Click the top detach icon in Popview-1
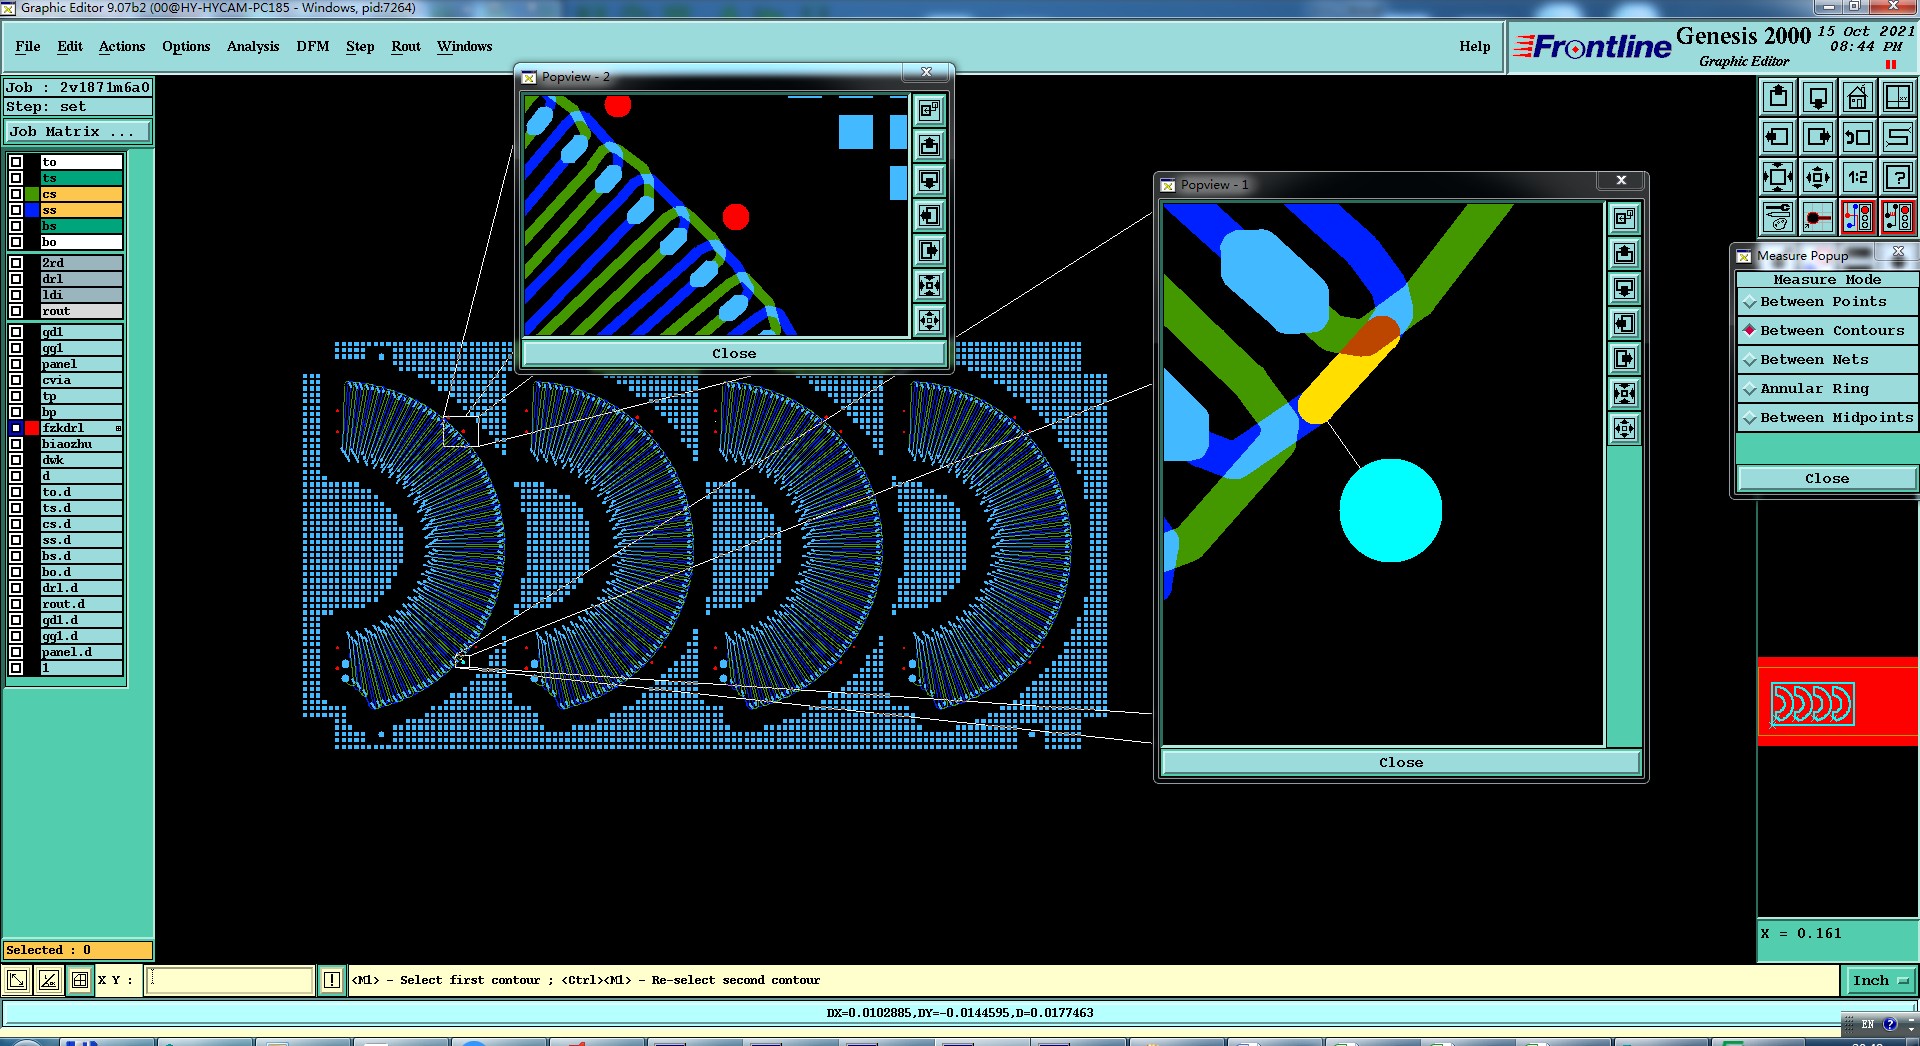This screenshot has height=1046, width=1920. click(1625, 218)
